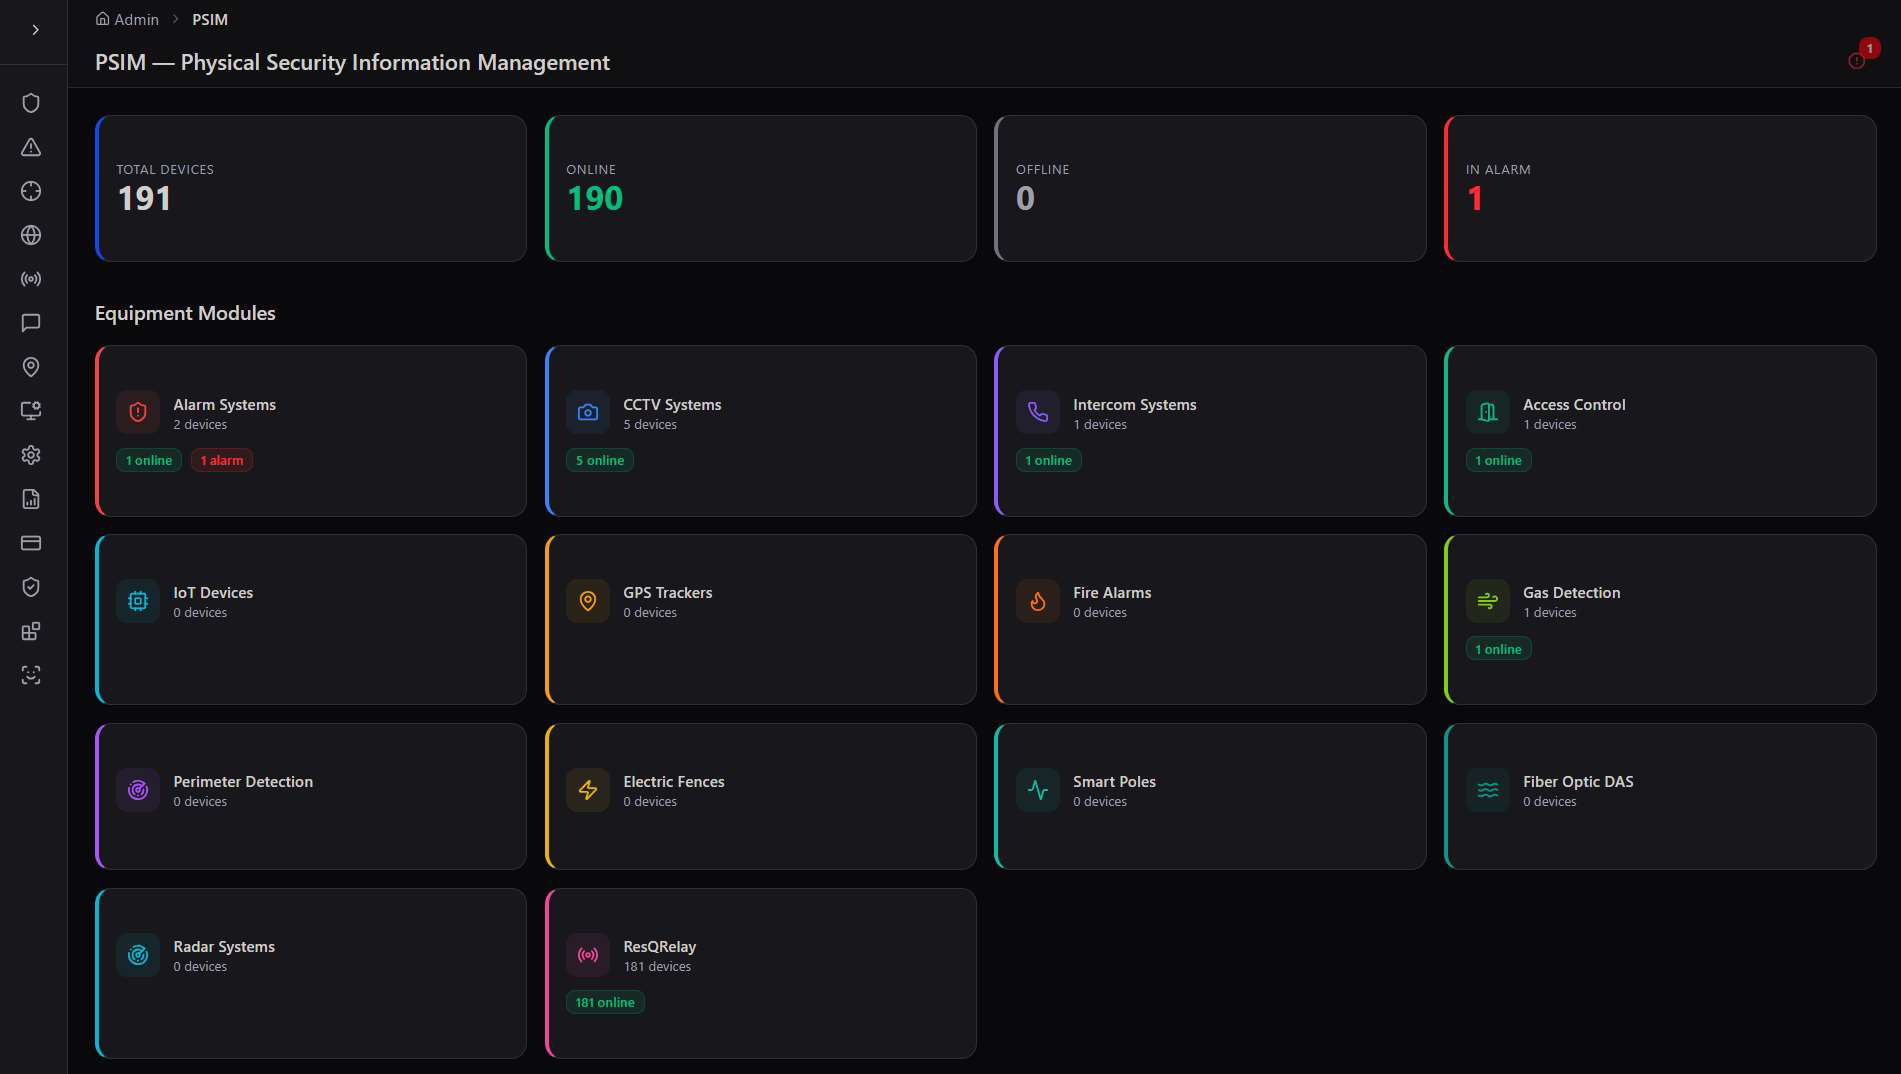Open the GPS Trackers module title
This screenshot has width=1901, height=1074.
click(x=668, y=592)
